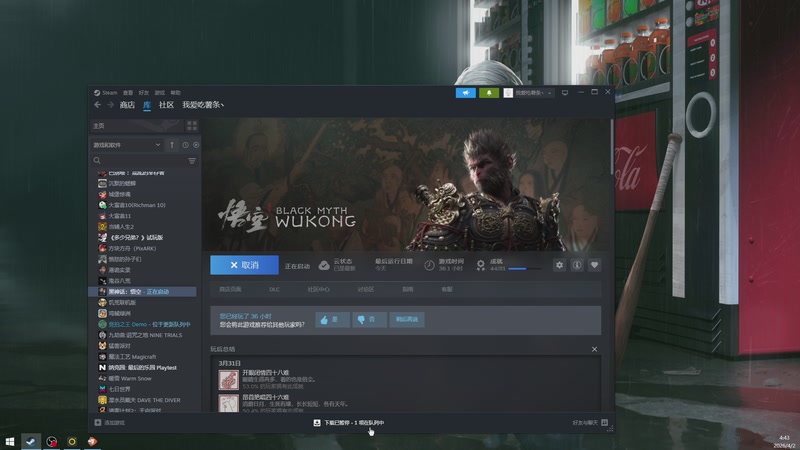Click the Big Picture mode monitor icon
The width and height of the screenshot is (800, 450).
point(565,93)
